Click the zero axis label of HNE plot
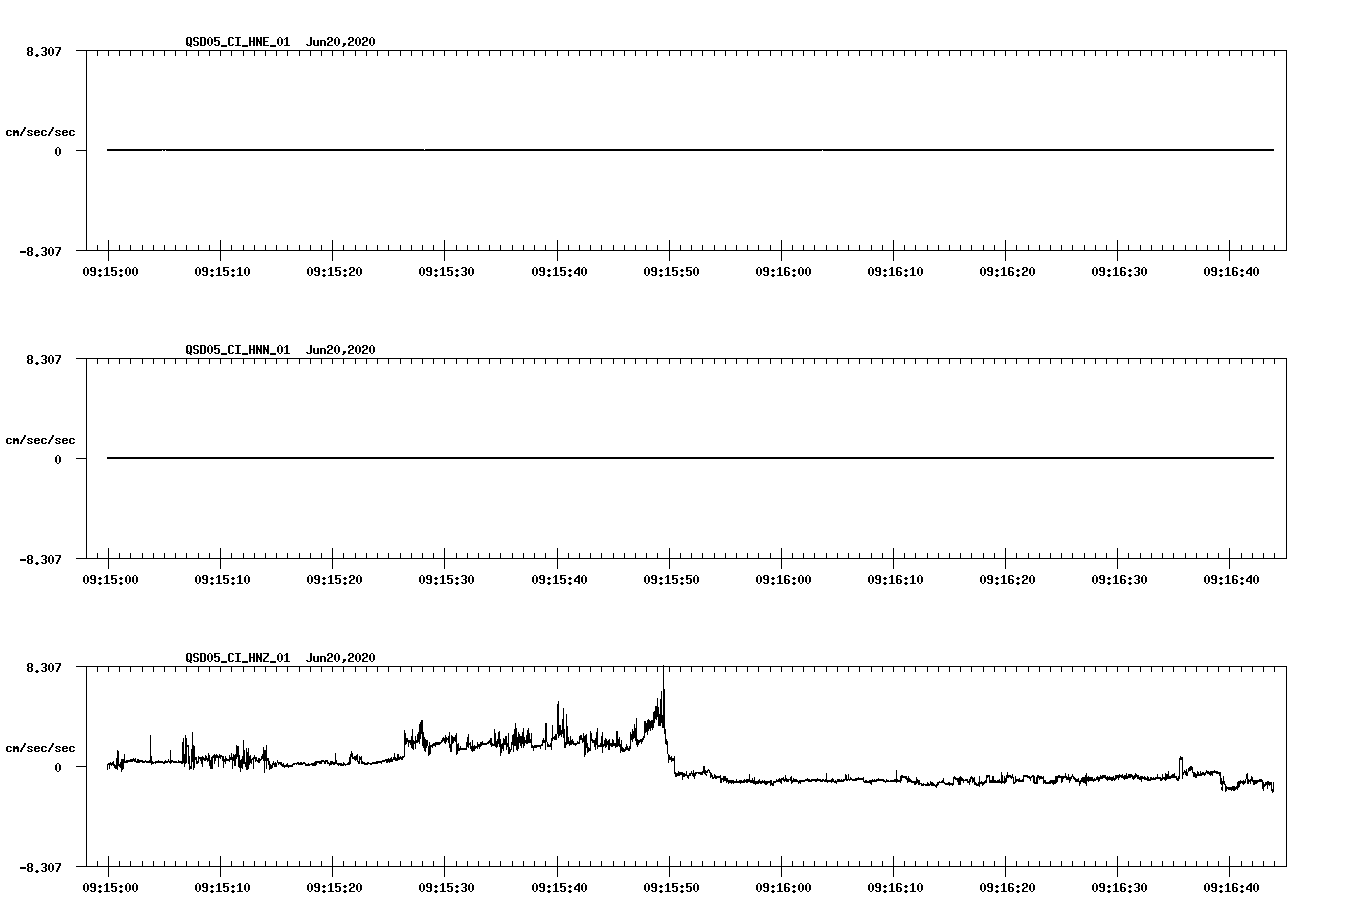Image resolution: width=1358 pixels, height=924 pixels. click(x=58, y=151)
